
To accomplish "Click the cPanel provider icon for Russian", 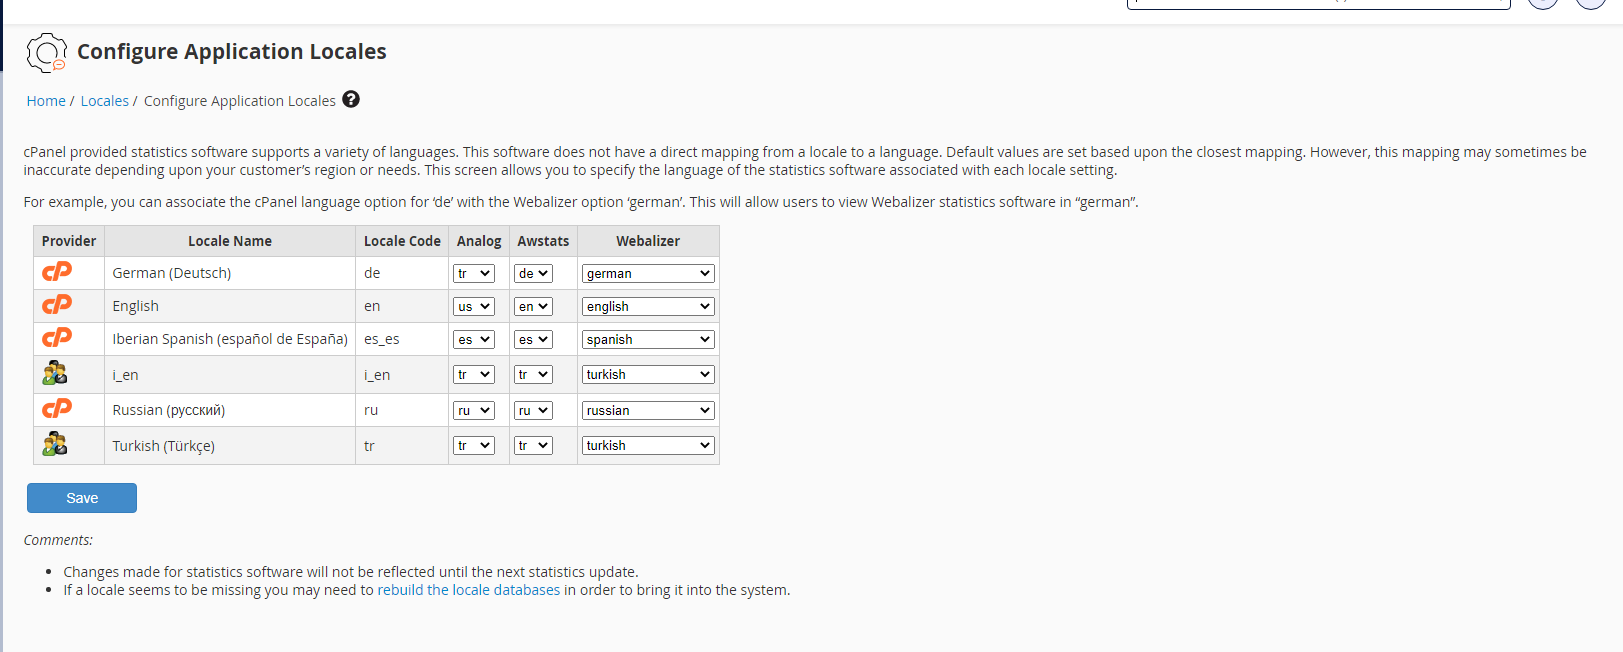I will 57,409.
